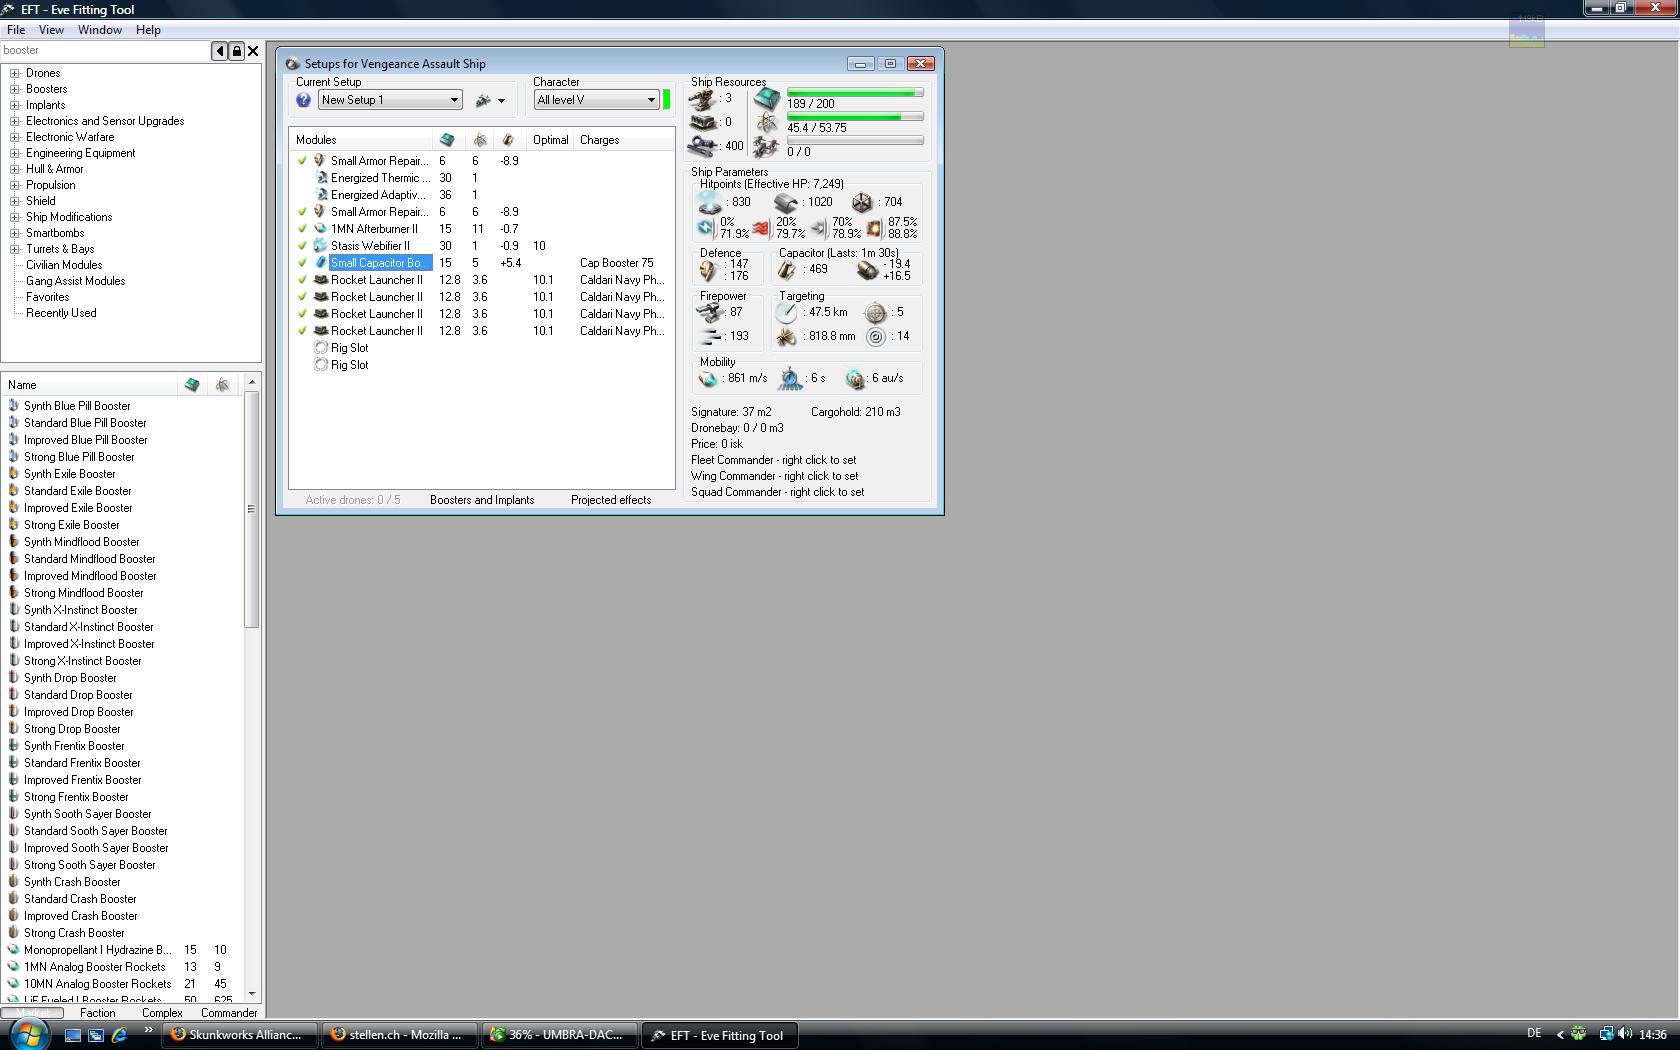1680x1050 pixels.
Task: Open the ship actions icon next to setup
Action: (489, 100)
